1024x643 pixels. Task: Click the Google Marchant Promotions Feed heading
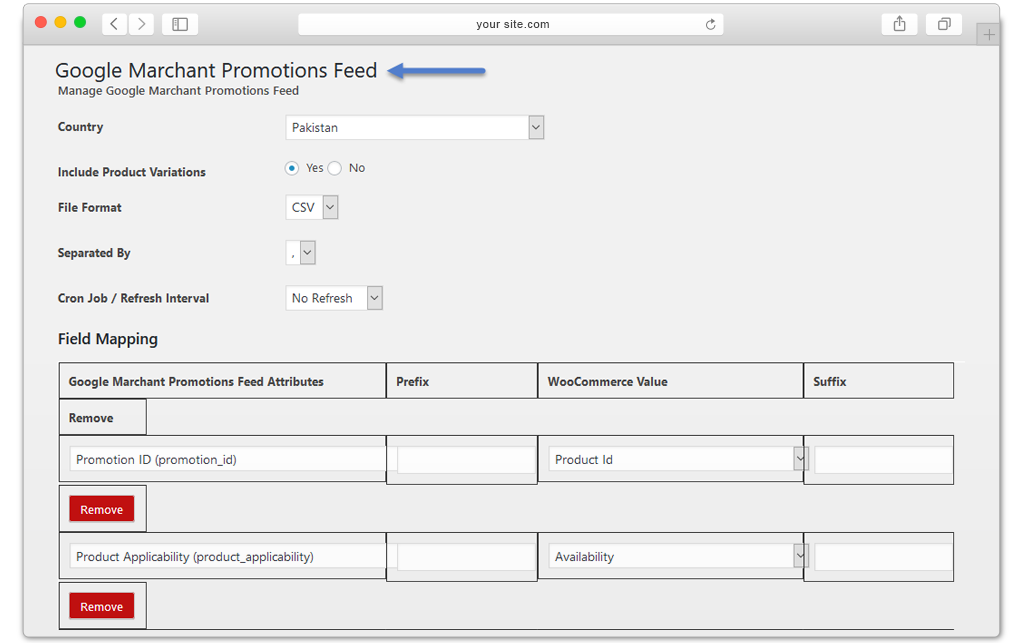point(216,71)
